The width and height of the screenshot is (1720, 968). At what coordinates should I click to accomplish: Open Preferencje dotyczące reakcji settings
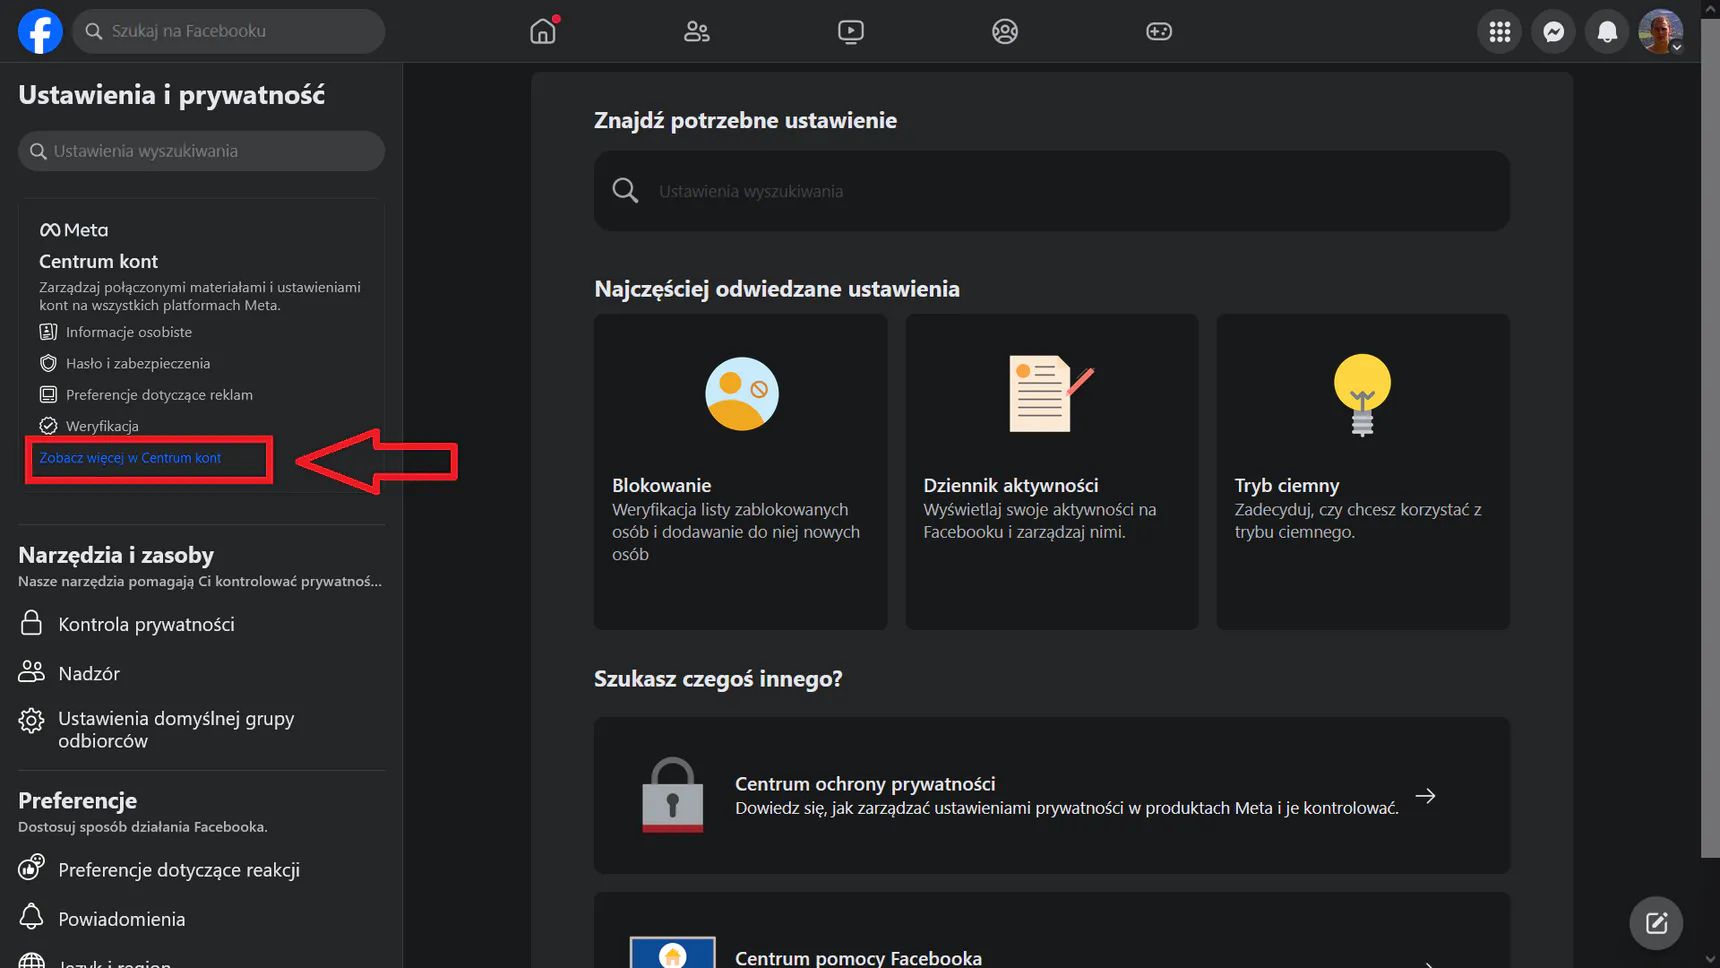point(178,869)
